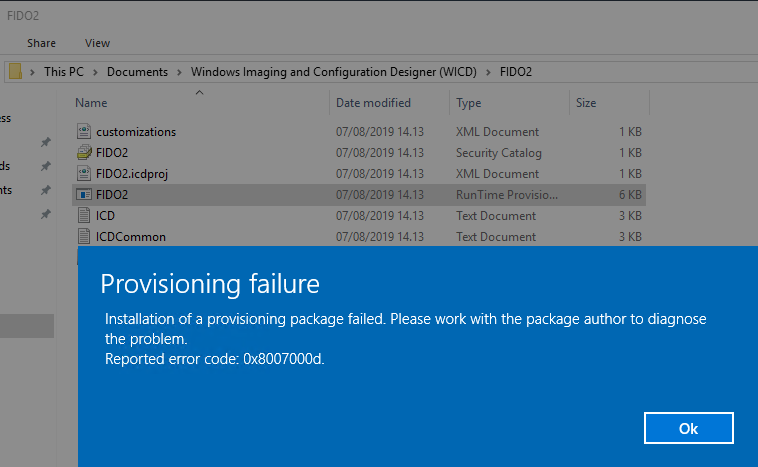Screen dimensions: 758x467
Task: Click the FIDO2 provisioning package icon
Action: 85,195
